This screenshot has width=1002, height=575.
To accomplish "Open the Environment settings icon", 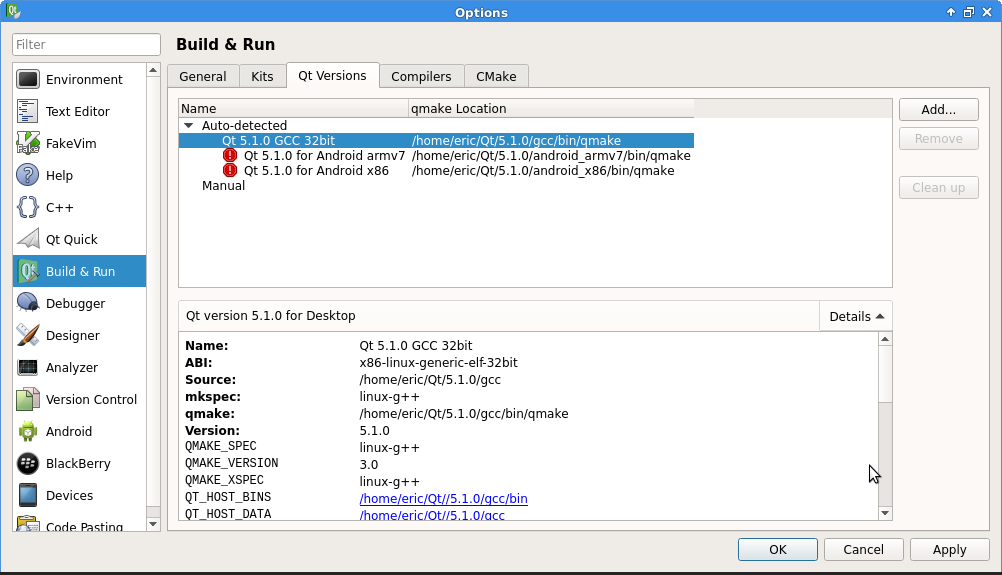I will (x=28, y=79).
